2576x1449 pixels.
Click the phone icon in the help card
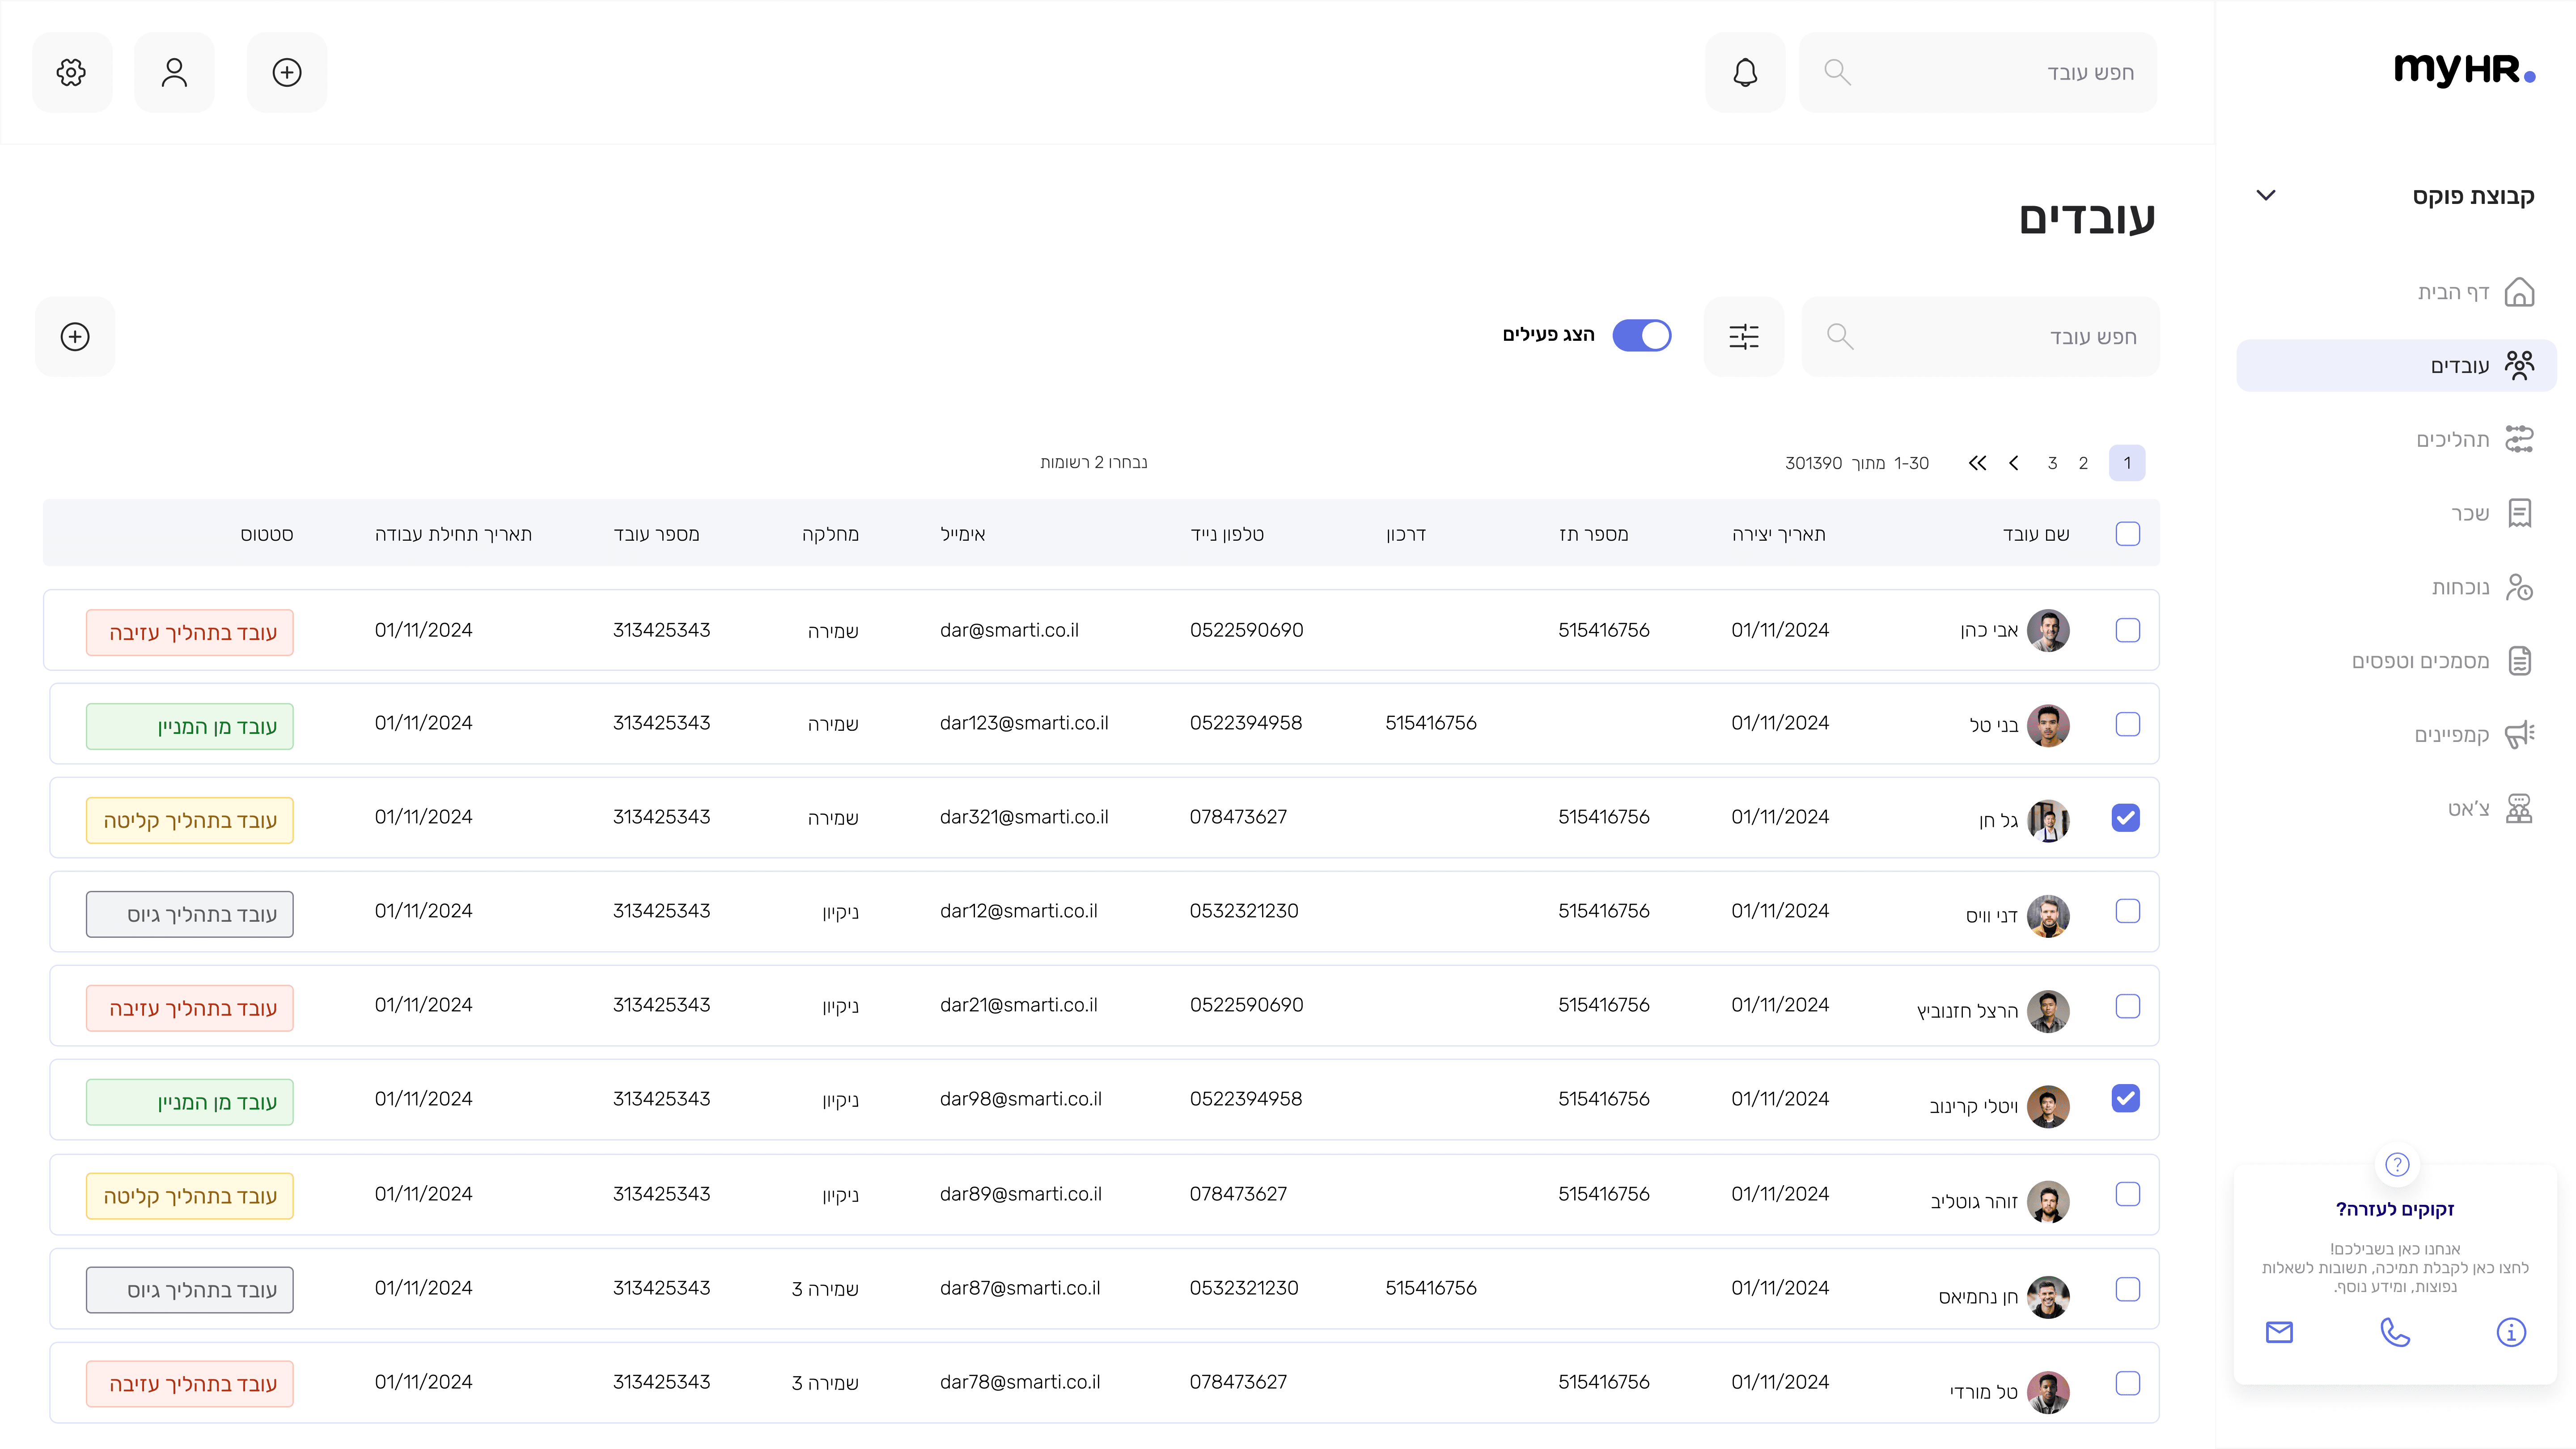pos(2395,1332)
